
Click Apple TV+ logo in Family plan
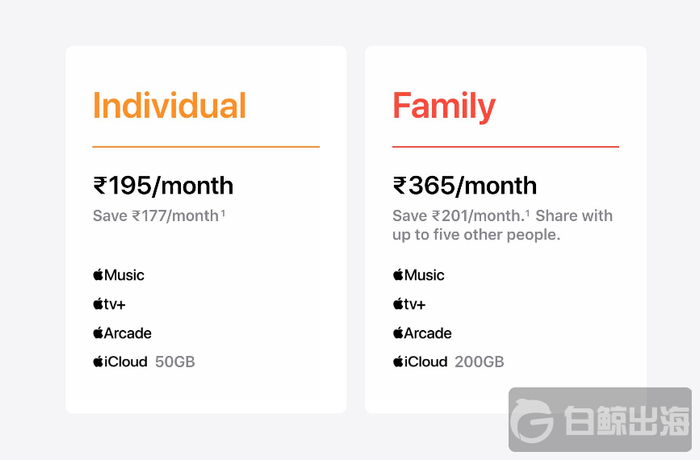[x=409, y=304]
